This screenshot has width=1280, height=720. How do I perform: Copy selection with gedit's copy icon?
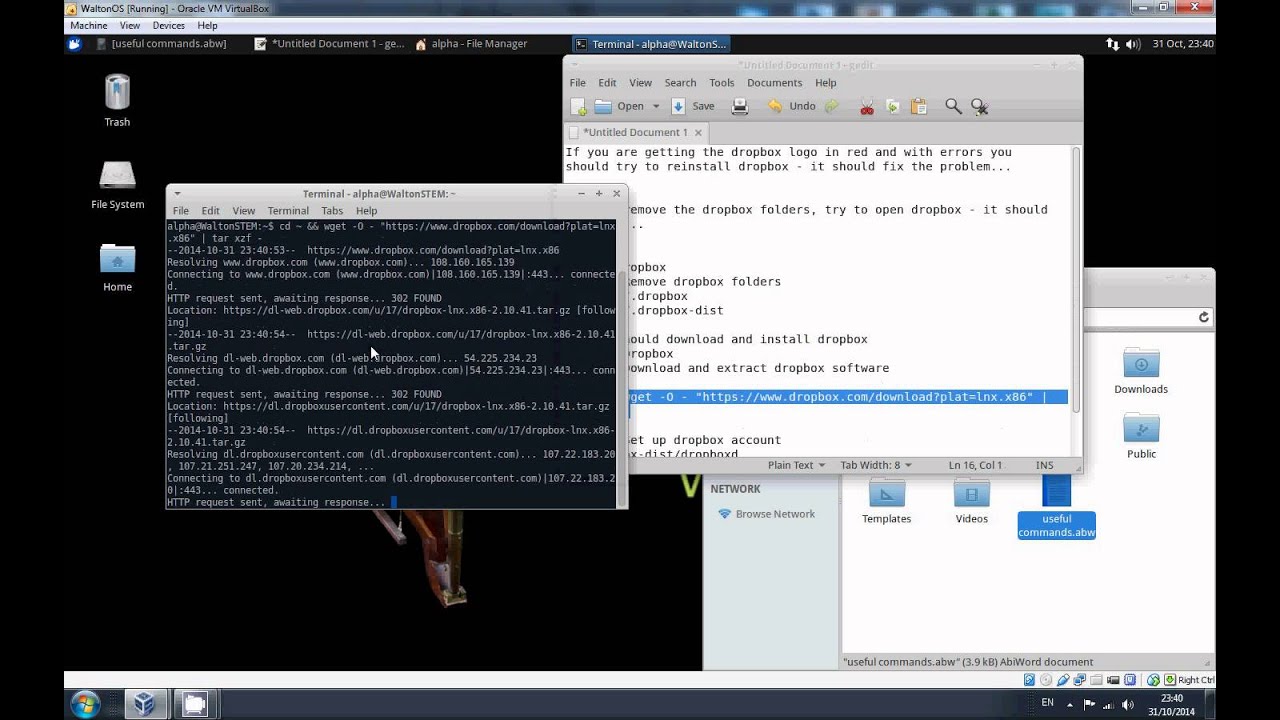893,106
